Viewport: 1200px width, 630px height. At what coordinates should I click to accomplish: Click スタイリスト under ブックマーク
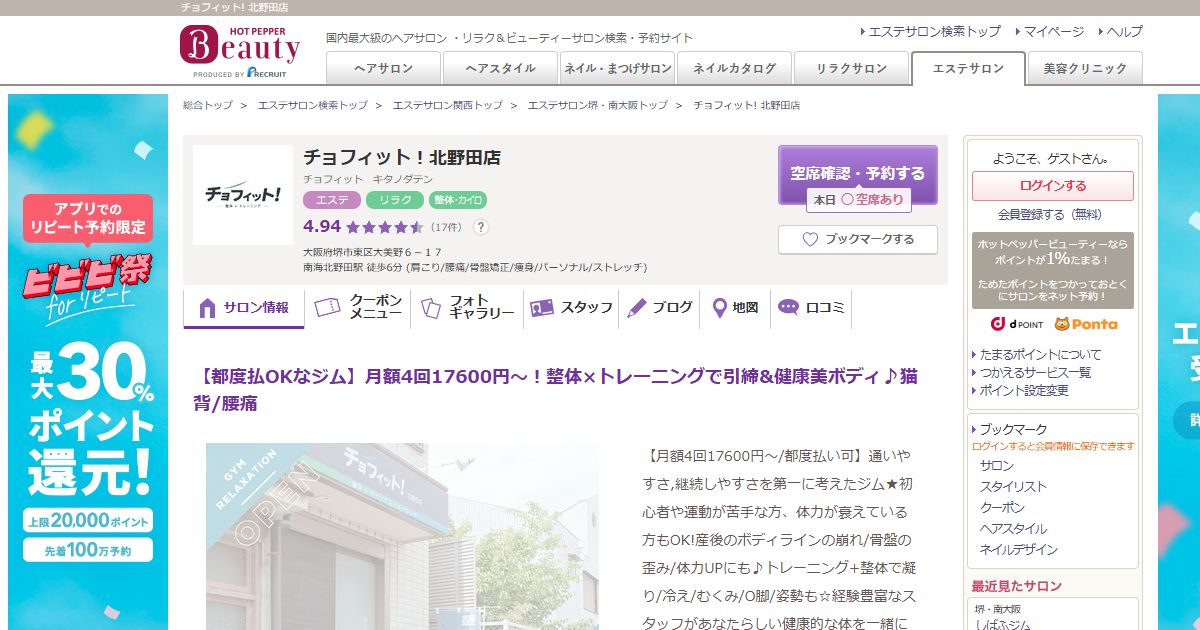pos(1013,487)
